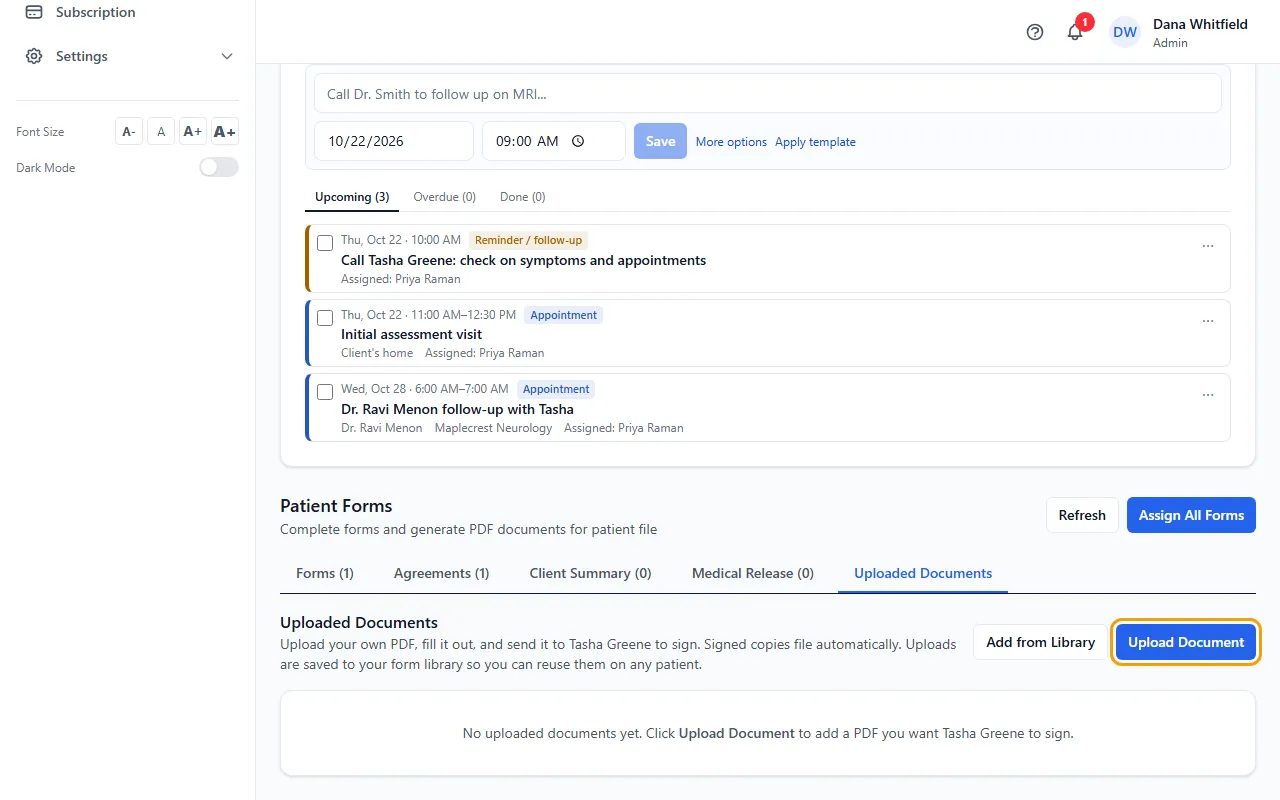This screenshot has height=800, width=1280.
Task: Open the time picker clock icon
Action: (578, 141)
